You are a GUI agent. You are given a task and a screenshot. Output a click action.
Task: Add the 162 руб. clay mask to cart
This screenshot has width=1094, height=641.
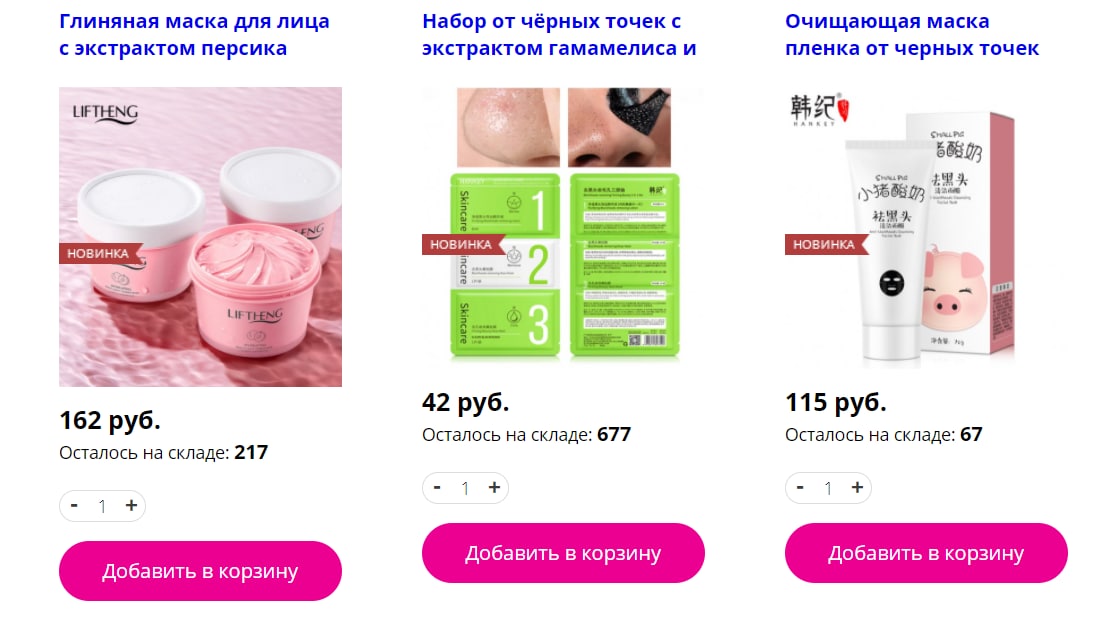(200, 571)
